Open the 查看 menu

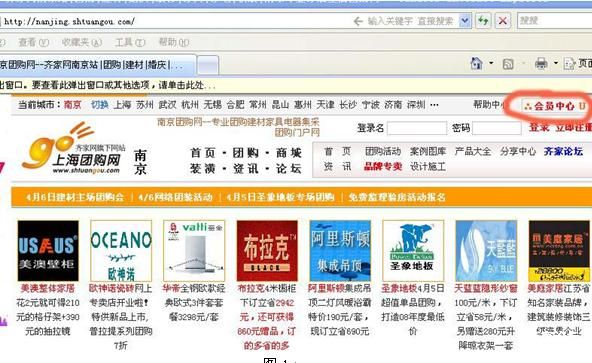(x=34, y=42)
